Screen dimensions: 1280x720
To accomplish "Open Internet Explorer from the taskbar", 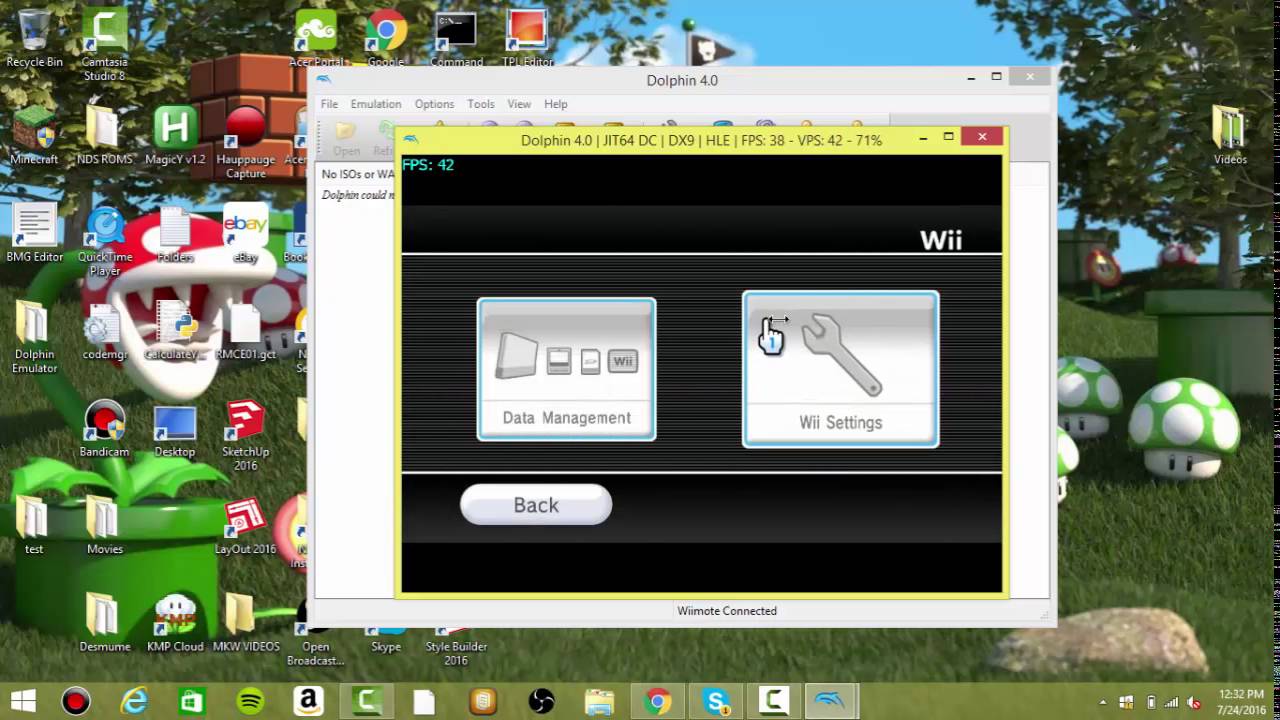I will (x=133, y=701).
